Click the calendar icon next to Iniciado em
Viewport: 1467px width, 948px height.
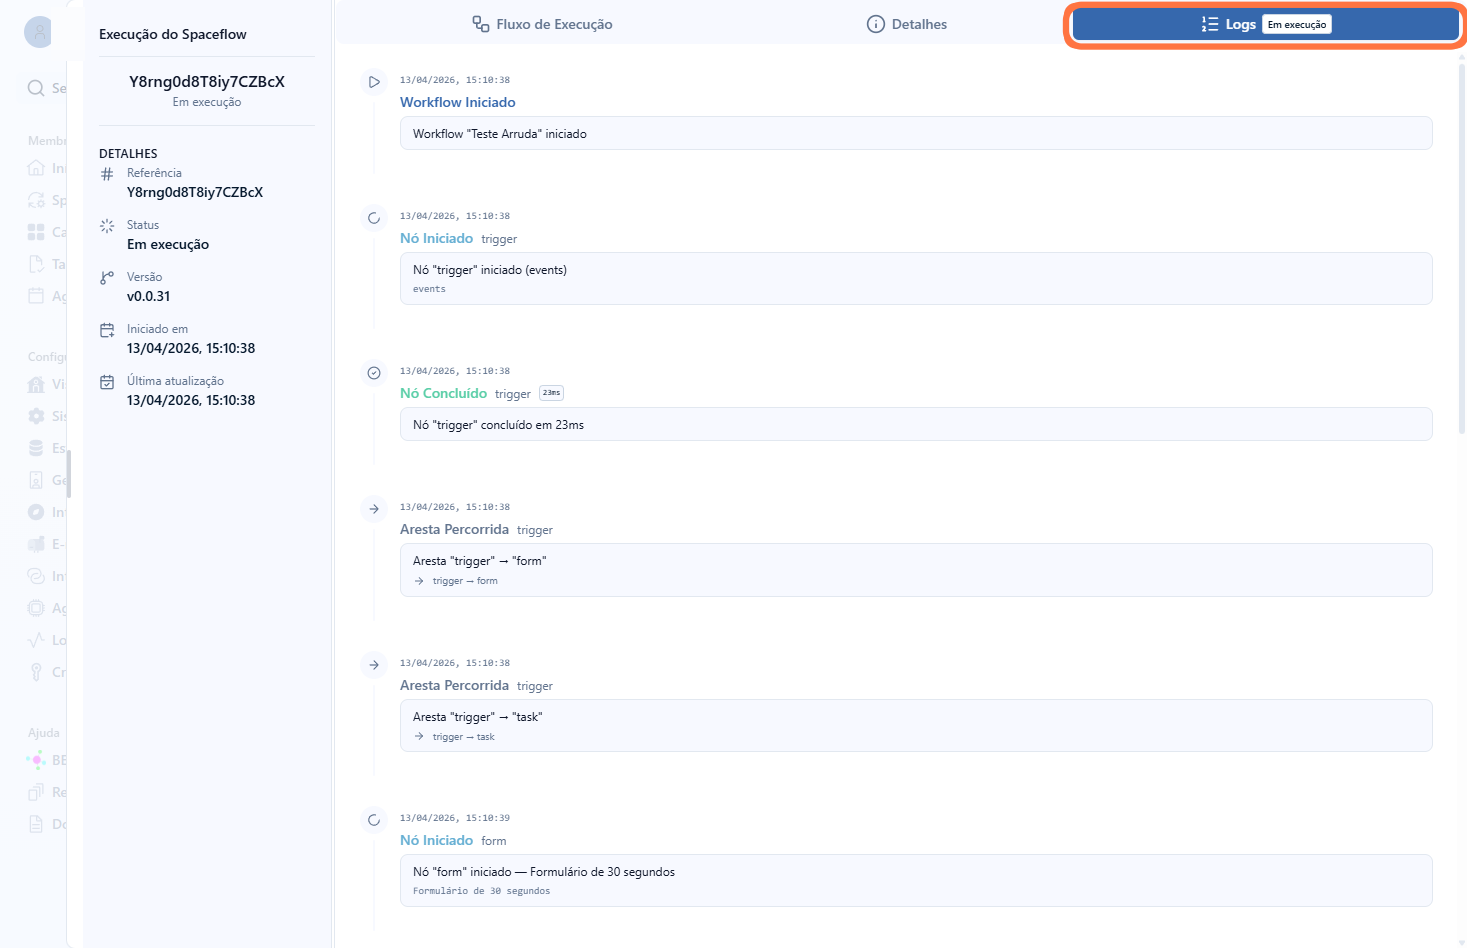coord(107,330)
